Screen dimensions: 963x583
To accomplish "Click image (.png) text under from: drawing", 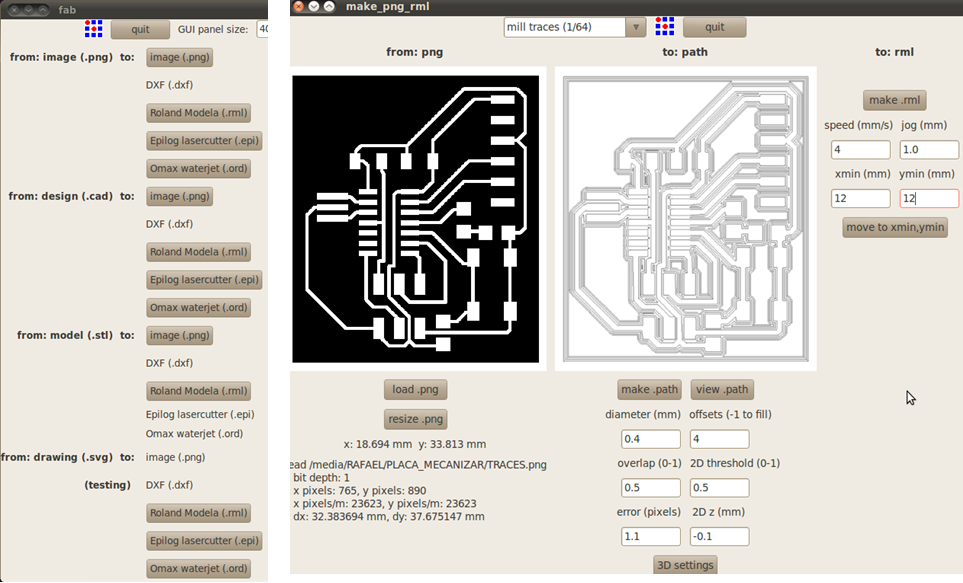I will pyautogui.click(x=175, y=457).
